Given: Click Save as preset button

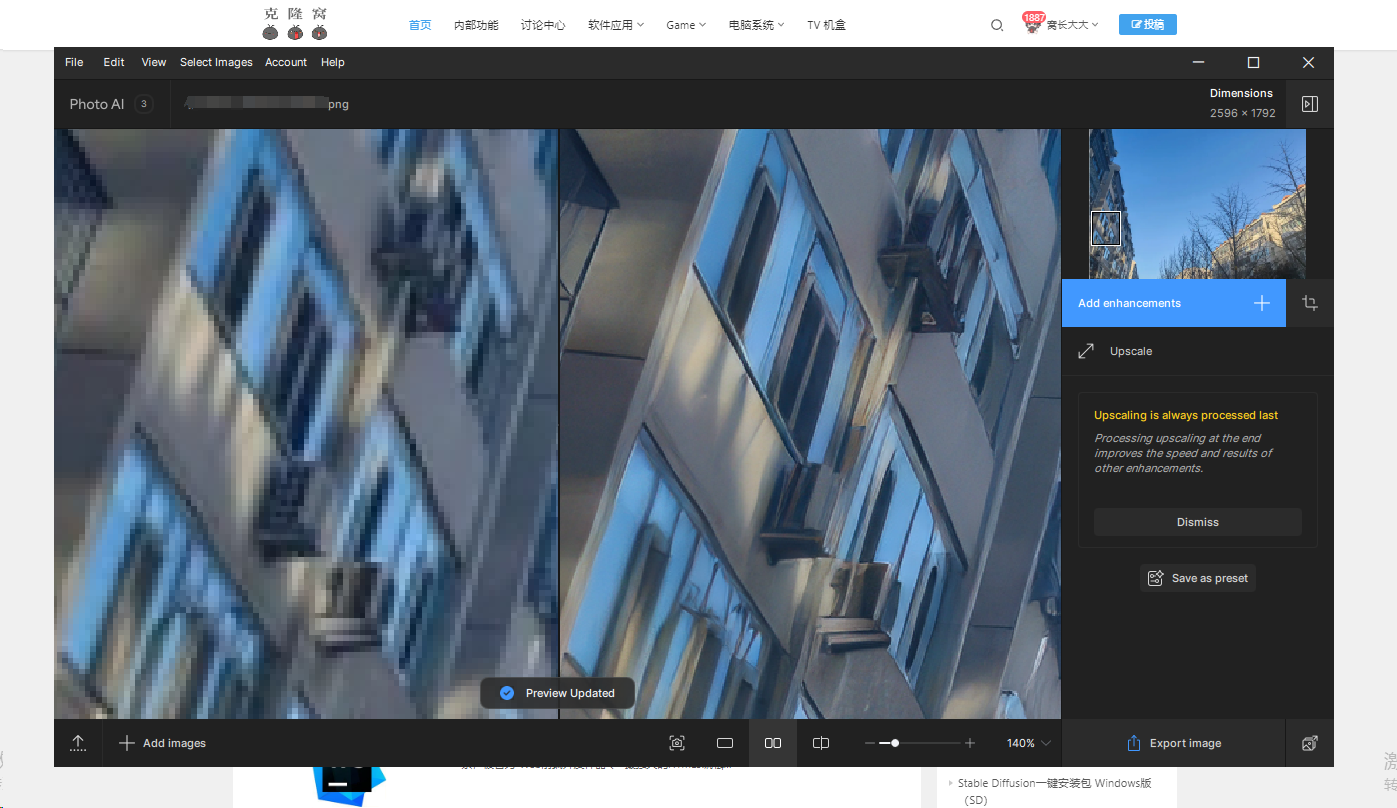Looking at the screenshot, I should pos(1198,578).
